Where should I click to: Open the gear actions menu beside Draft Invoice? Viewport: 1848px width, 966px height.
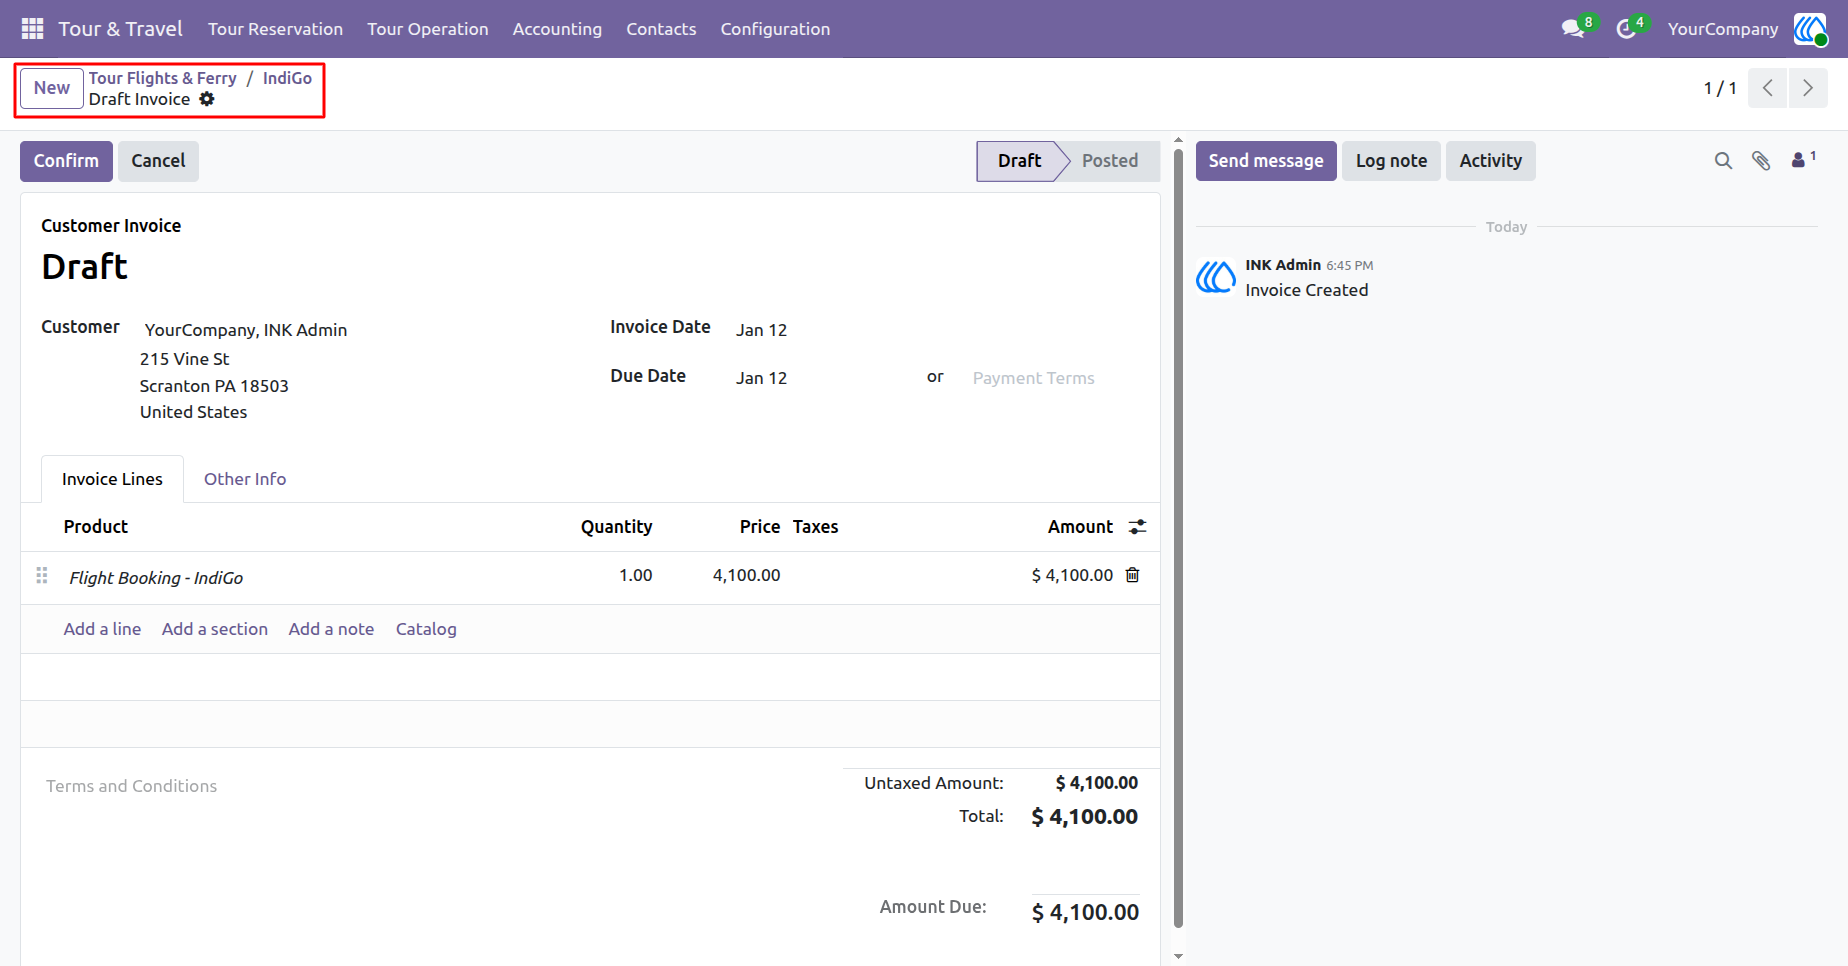(207, 99)
